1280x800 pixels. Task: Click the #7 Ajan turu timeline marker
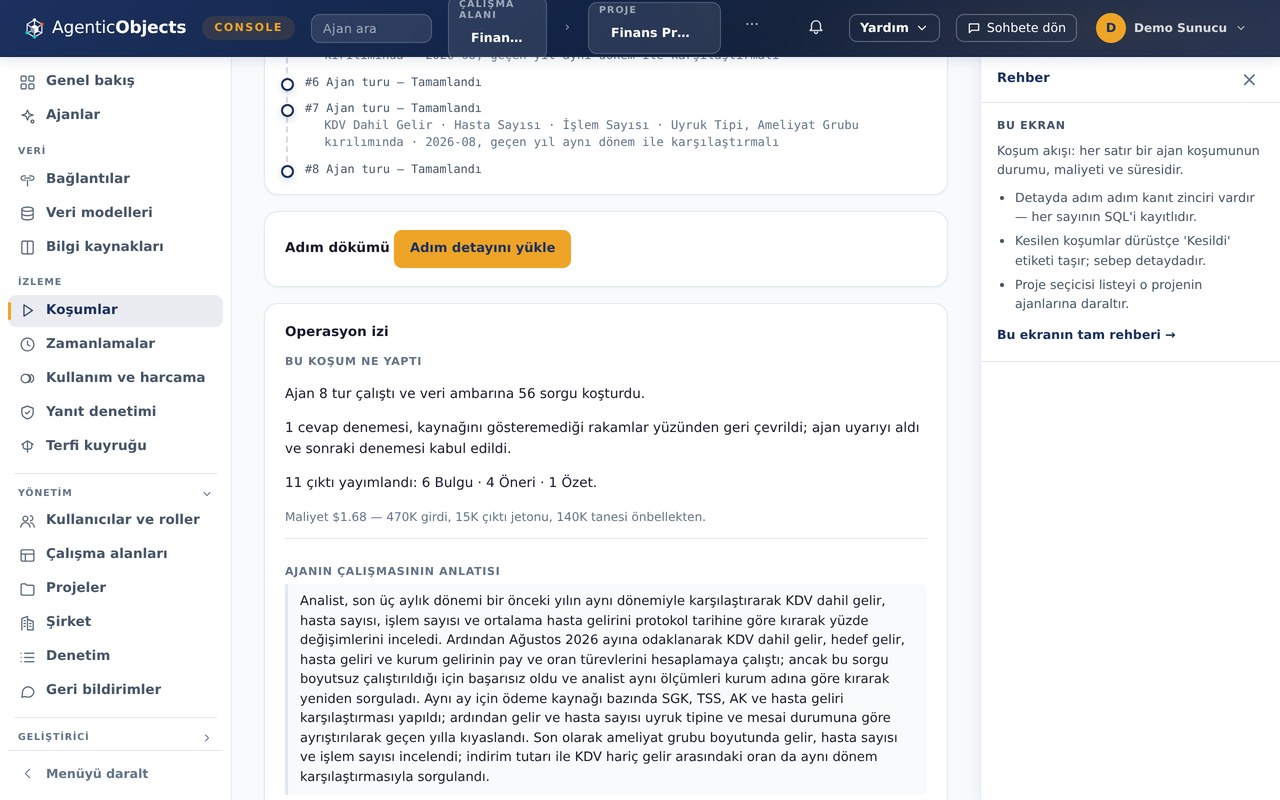[x=287, y=110]
